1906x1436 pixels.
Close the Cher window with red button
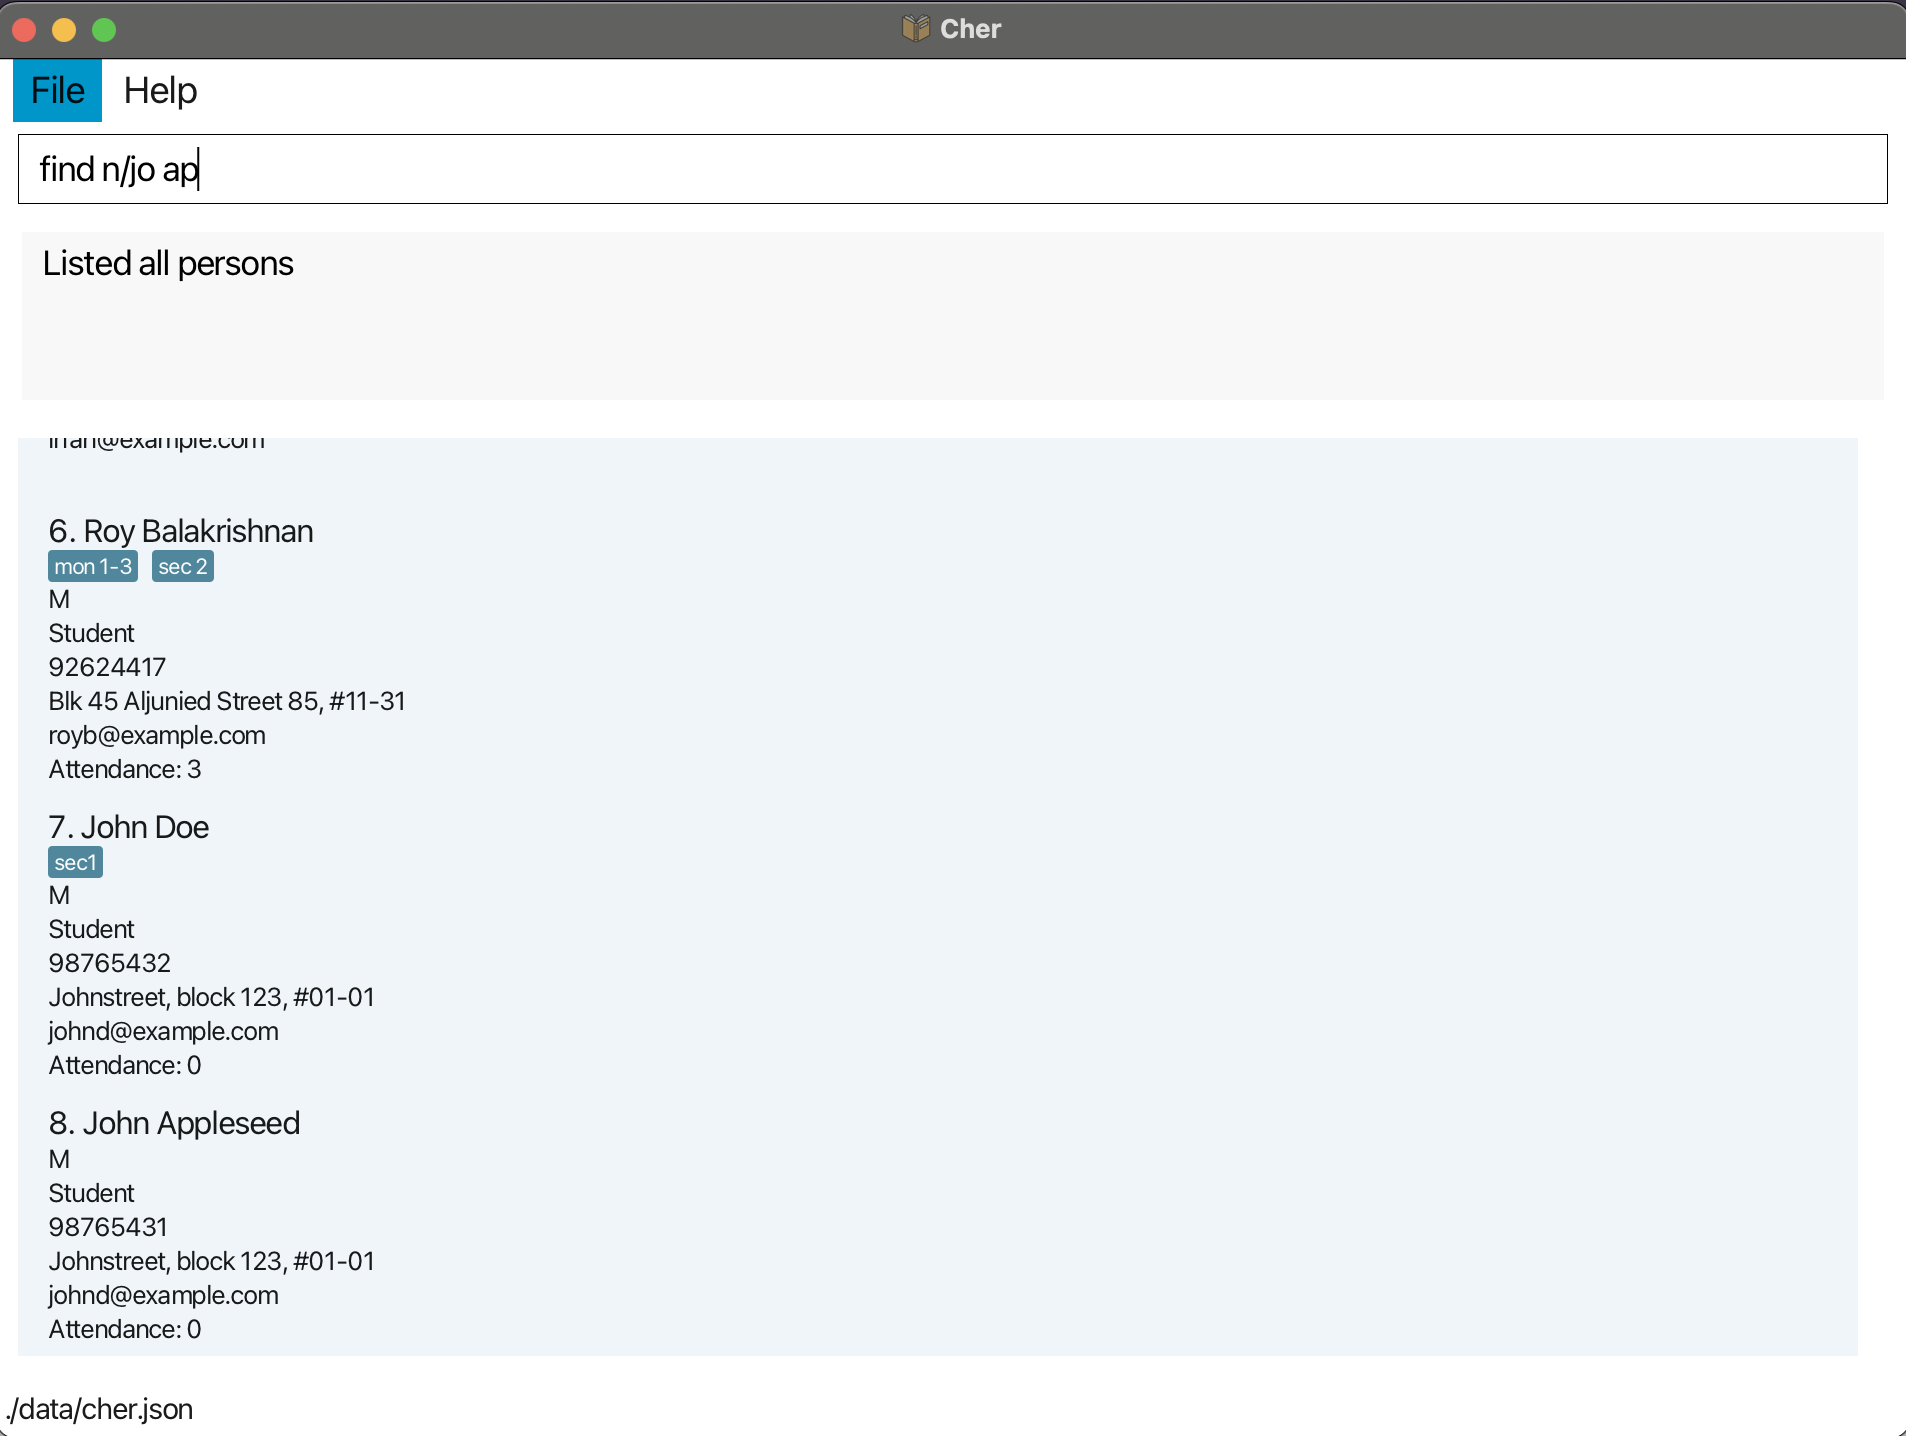[x=24, y=30]
